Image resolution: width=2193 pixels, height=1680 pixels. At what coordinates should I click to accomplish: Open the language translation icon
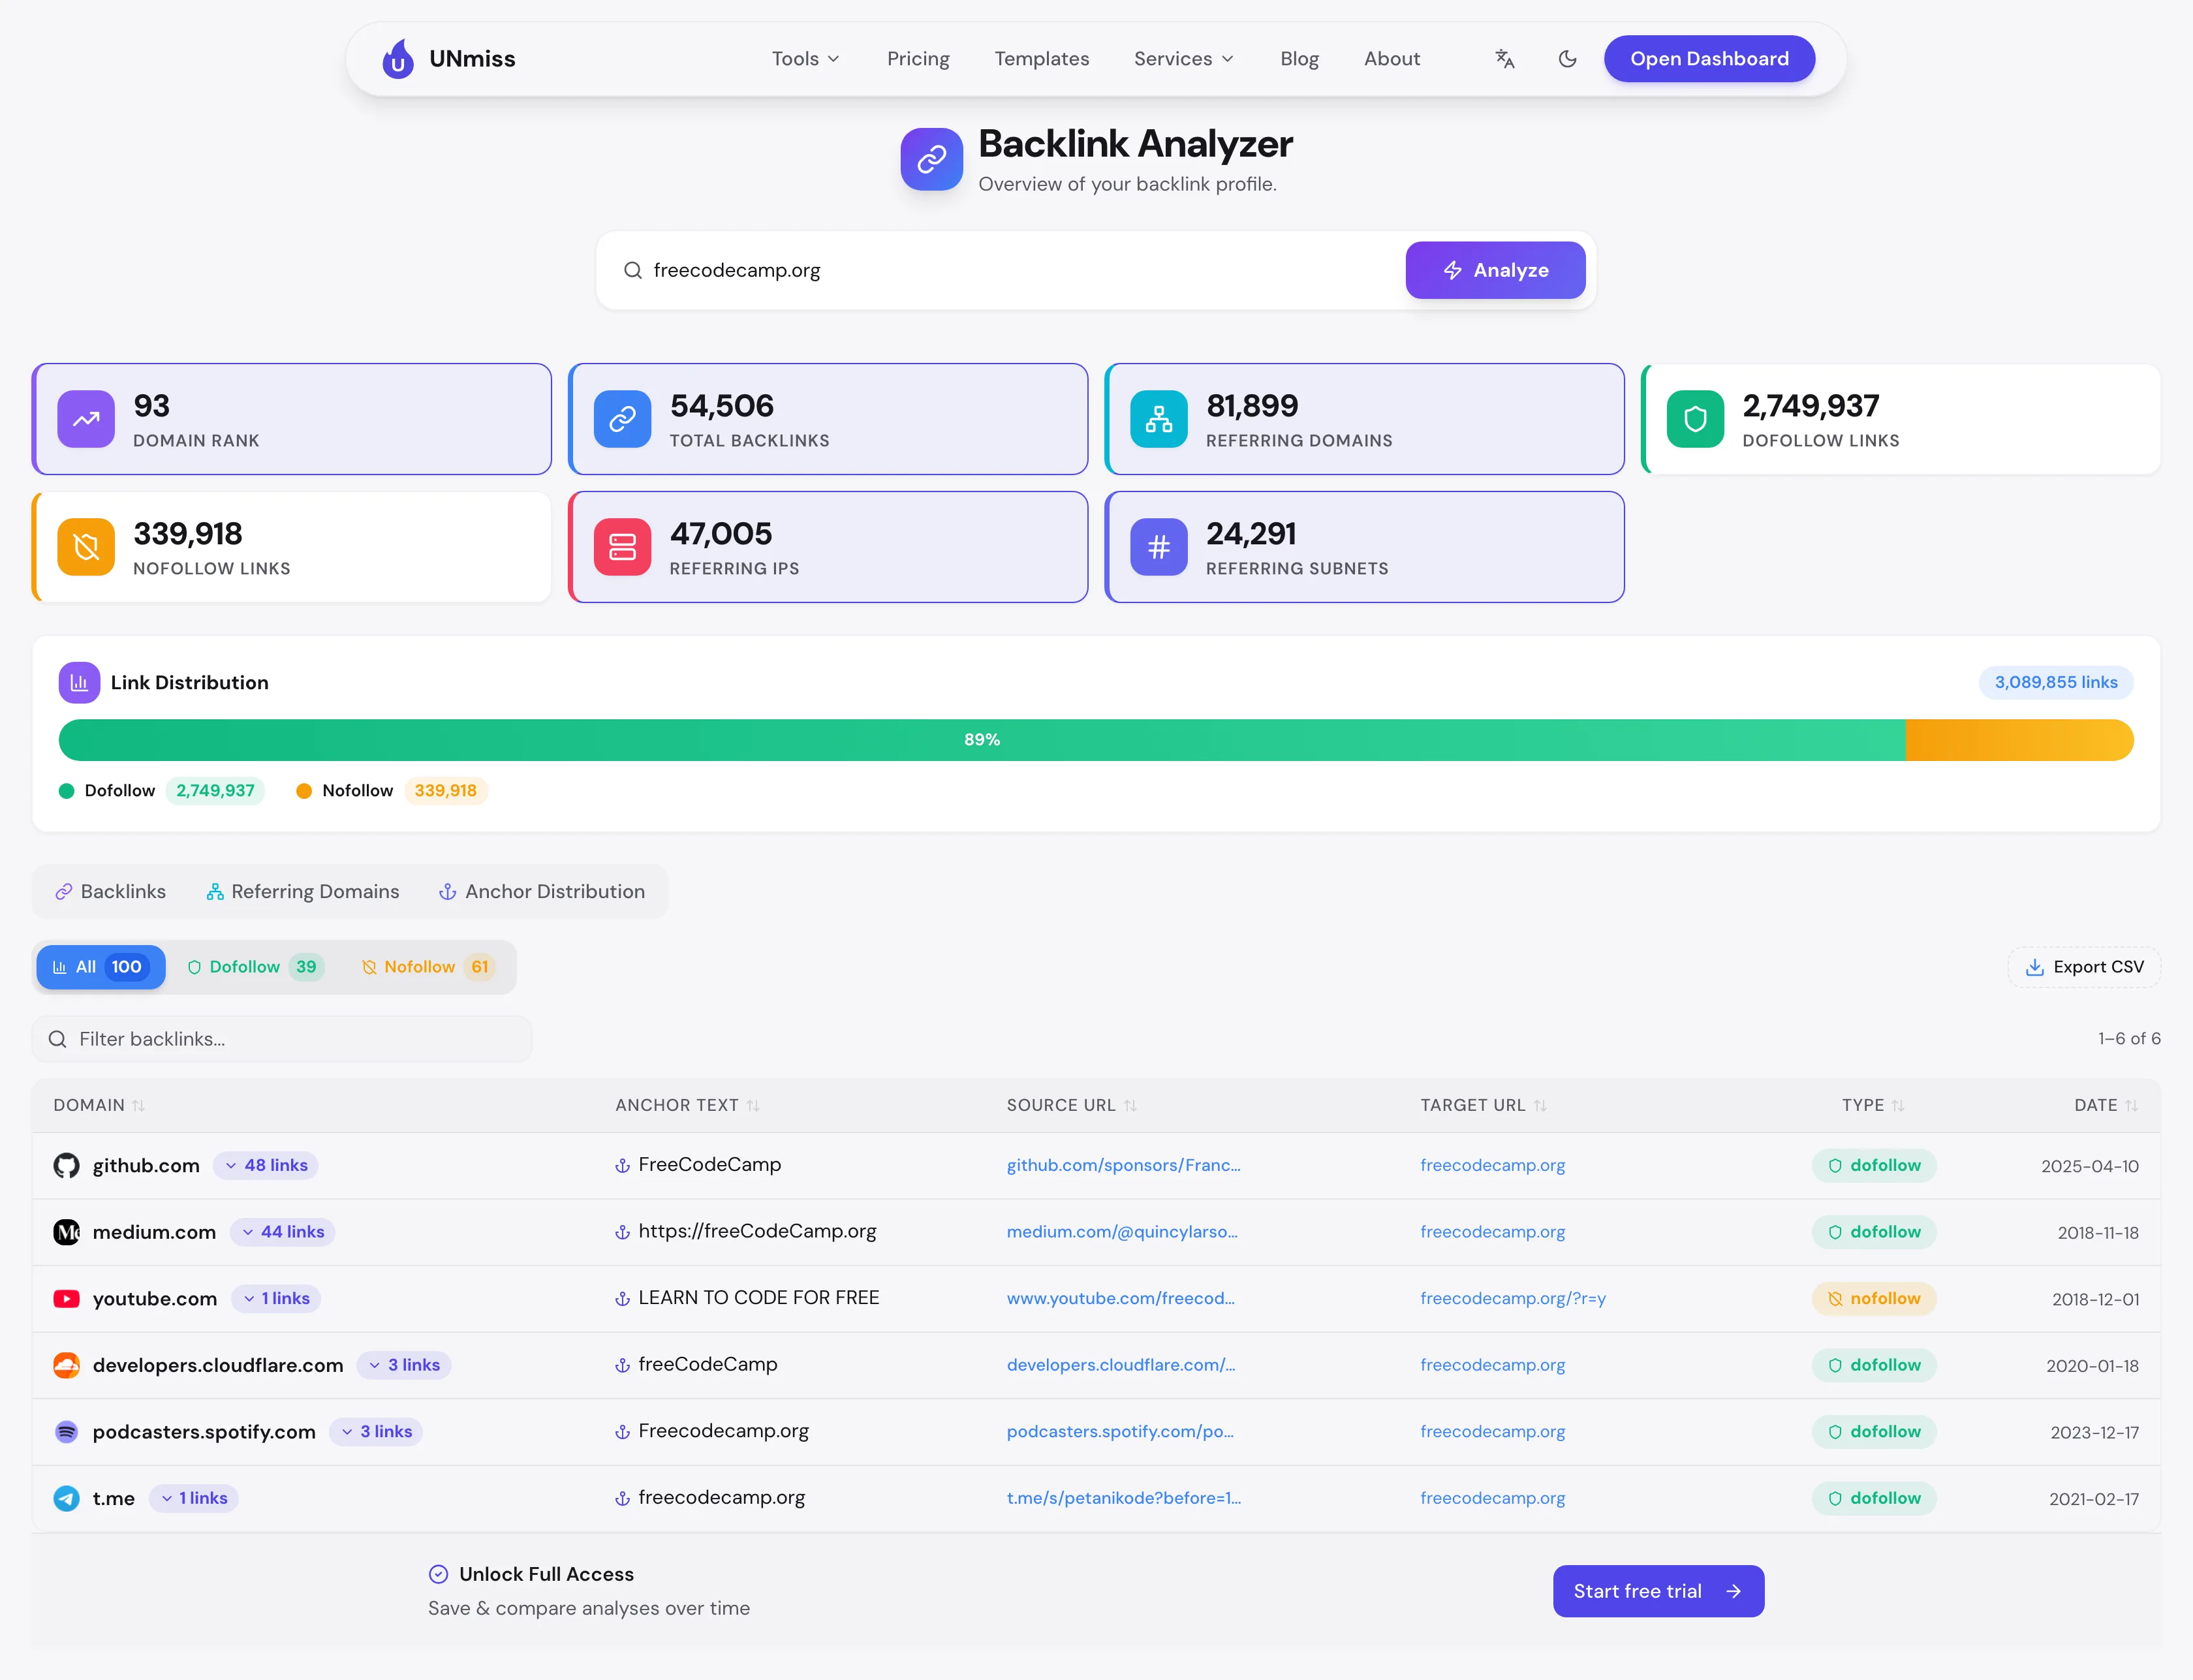click(1505, 59)
